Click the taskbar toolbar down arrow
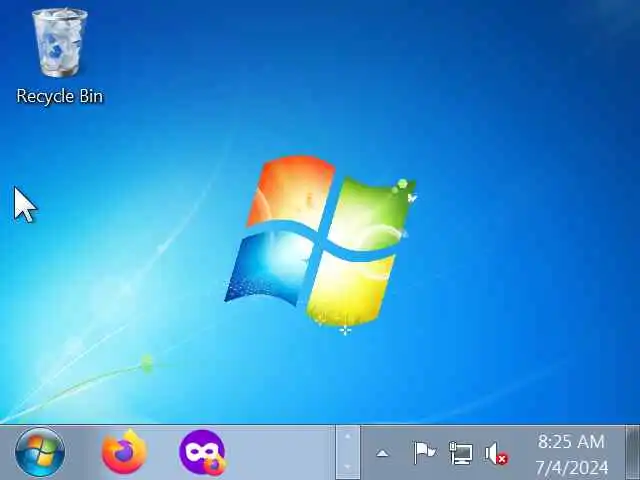Viewport: 640px width, 480px height. [x=348, y=466]
